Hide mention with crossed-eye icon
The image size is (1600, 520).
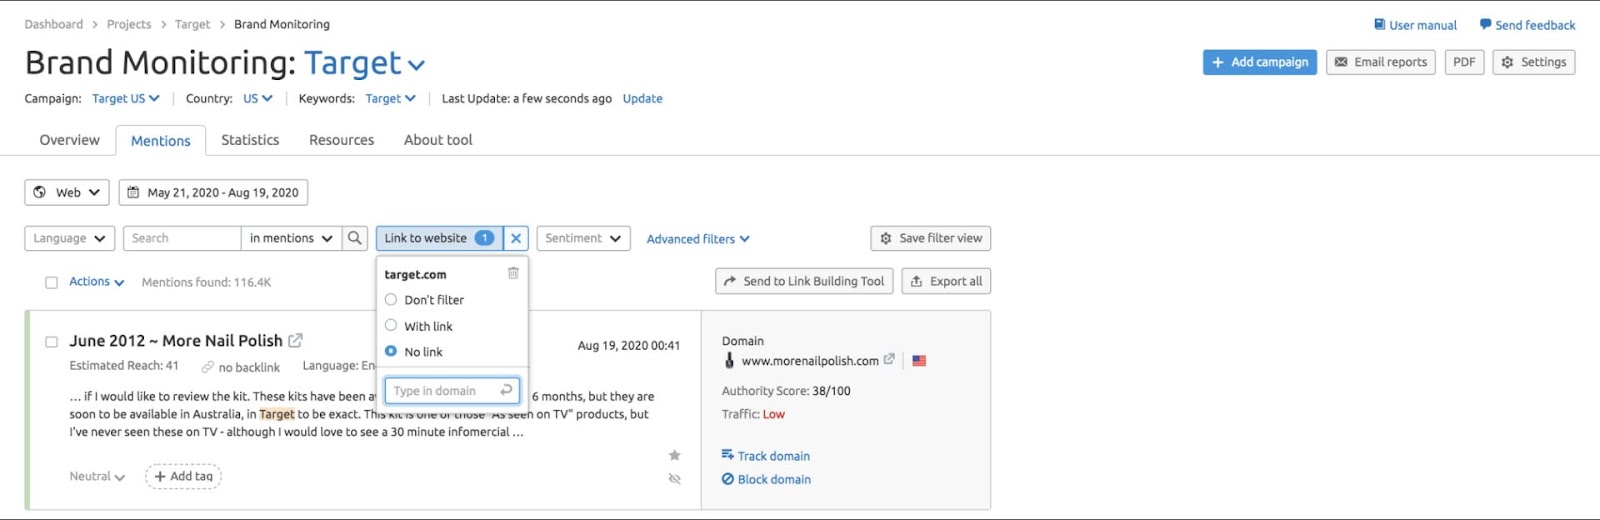pos(675,479)
